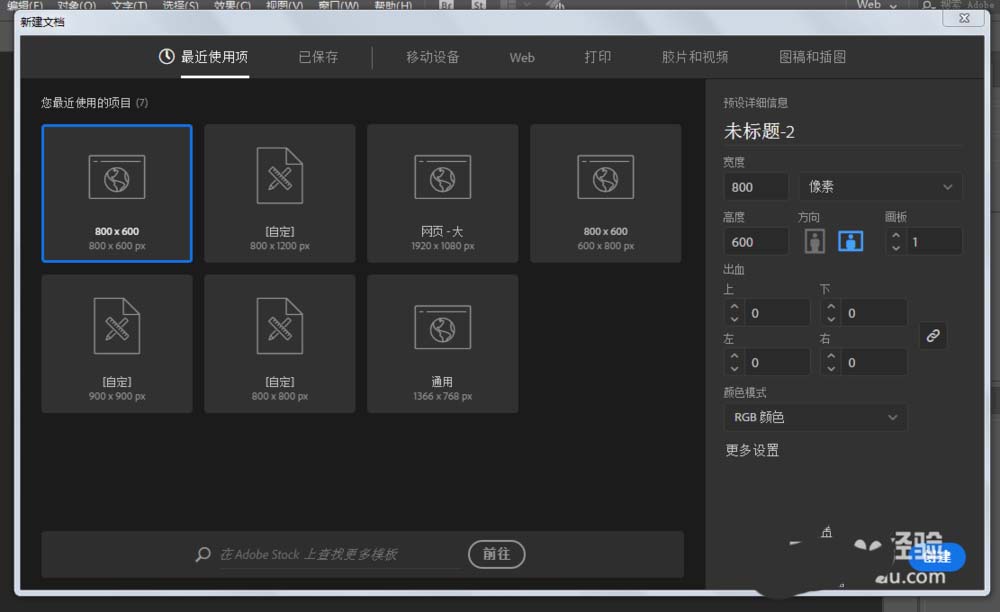Decrease the right bleed value
This screenshot has width=1000, height=612.
[x=830, y=368]
